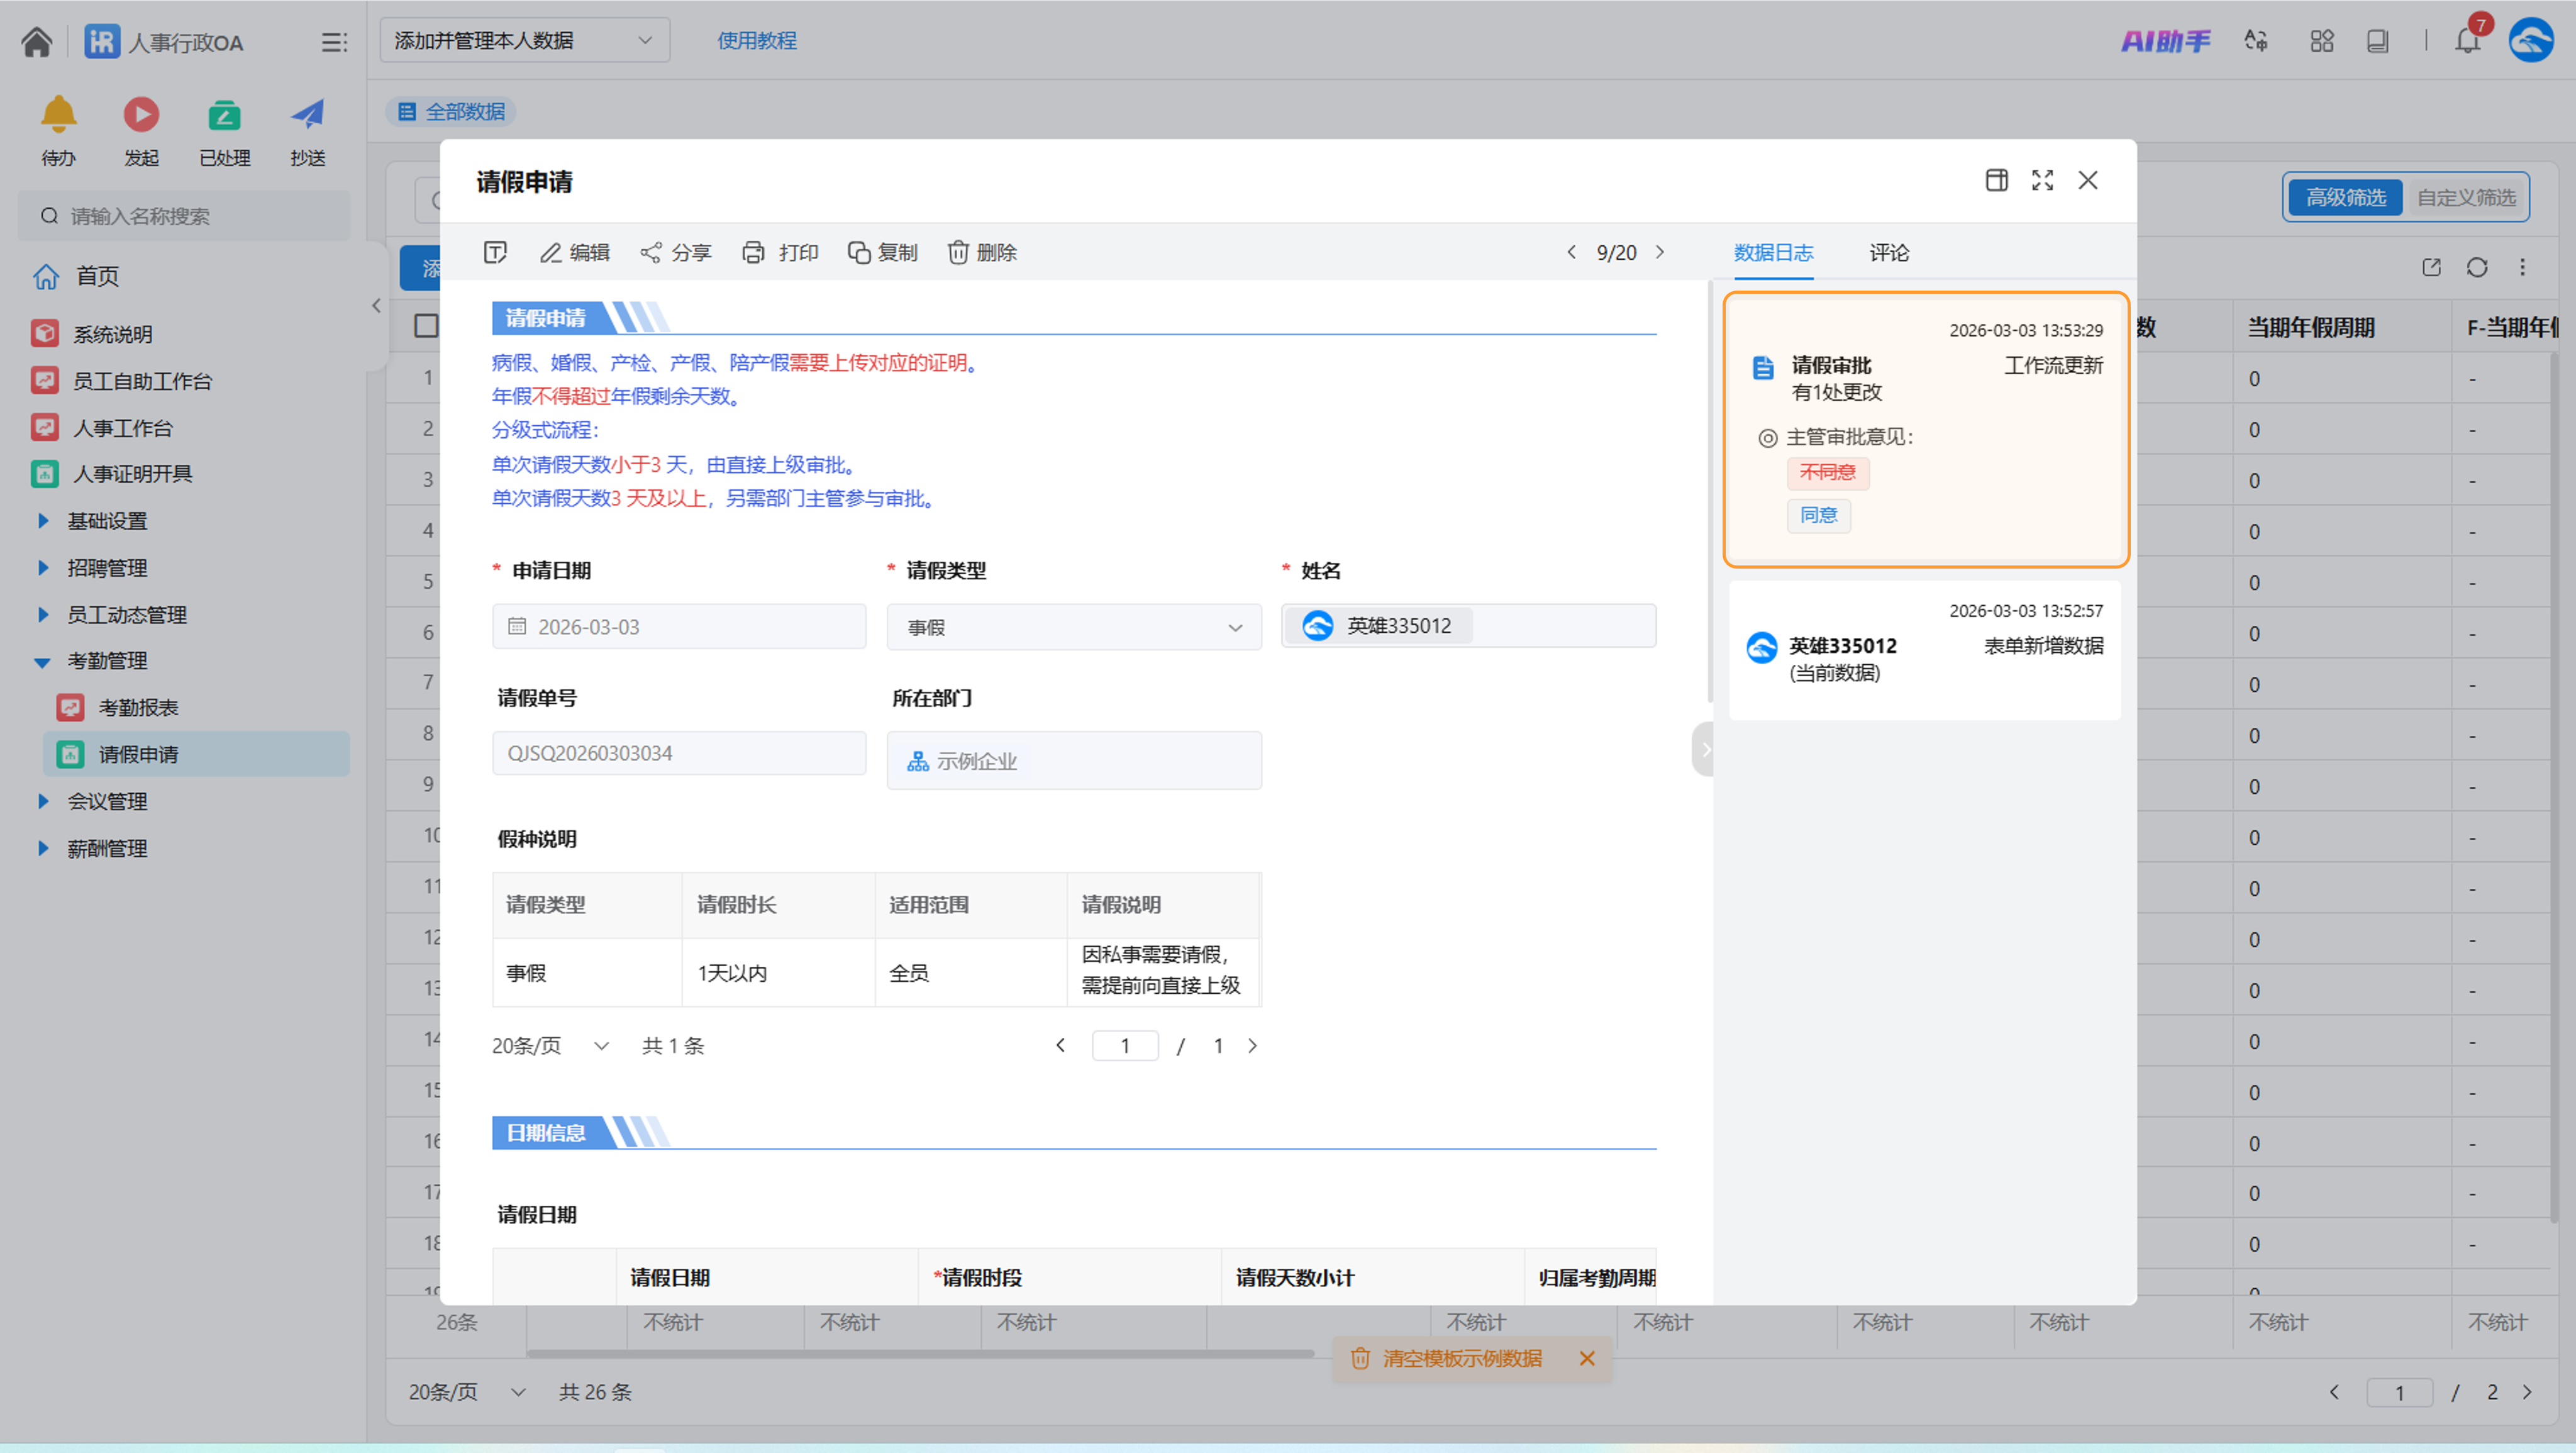
Task: Click the share icon in toolbar
Action: pyautogui.click(x=651, y=252)
